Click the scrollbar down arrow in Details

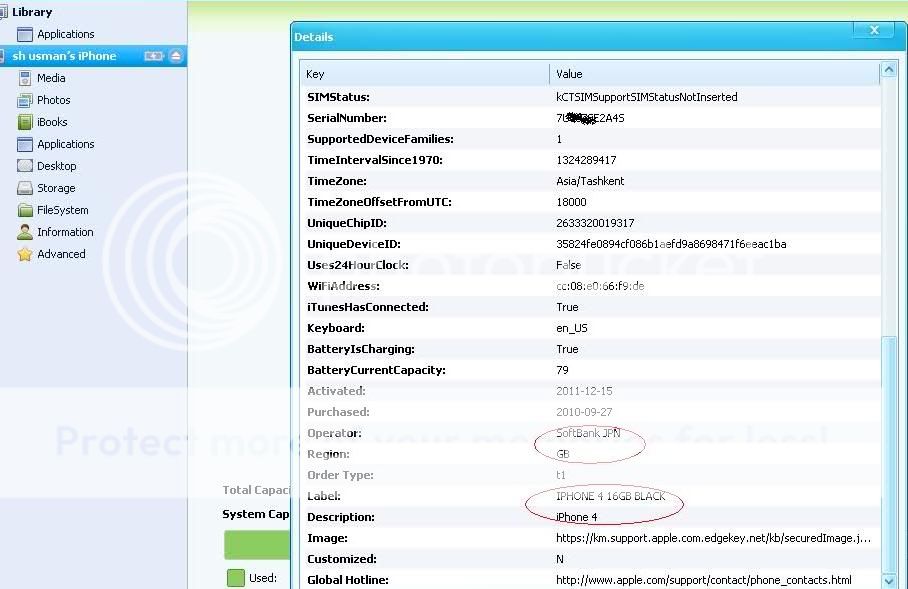(x=889, y=580)
